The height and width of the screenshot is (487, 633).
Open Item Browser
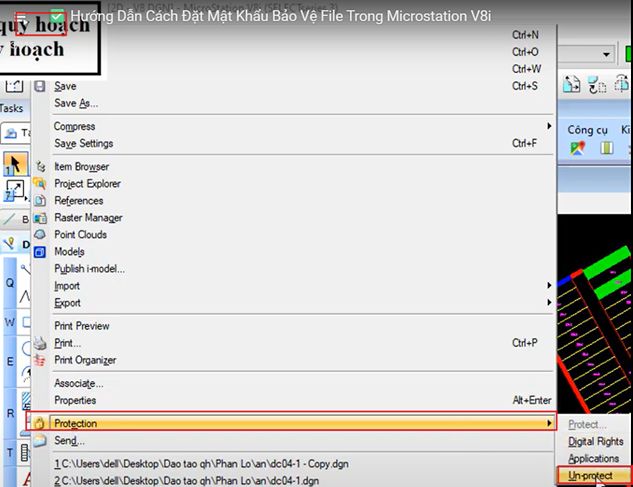(x=82, y=166)
